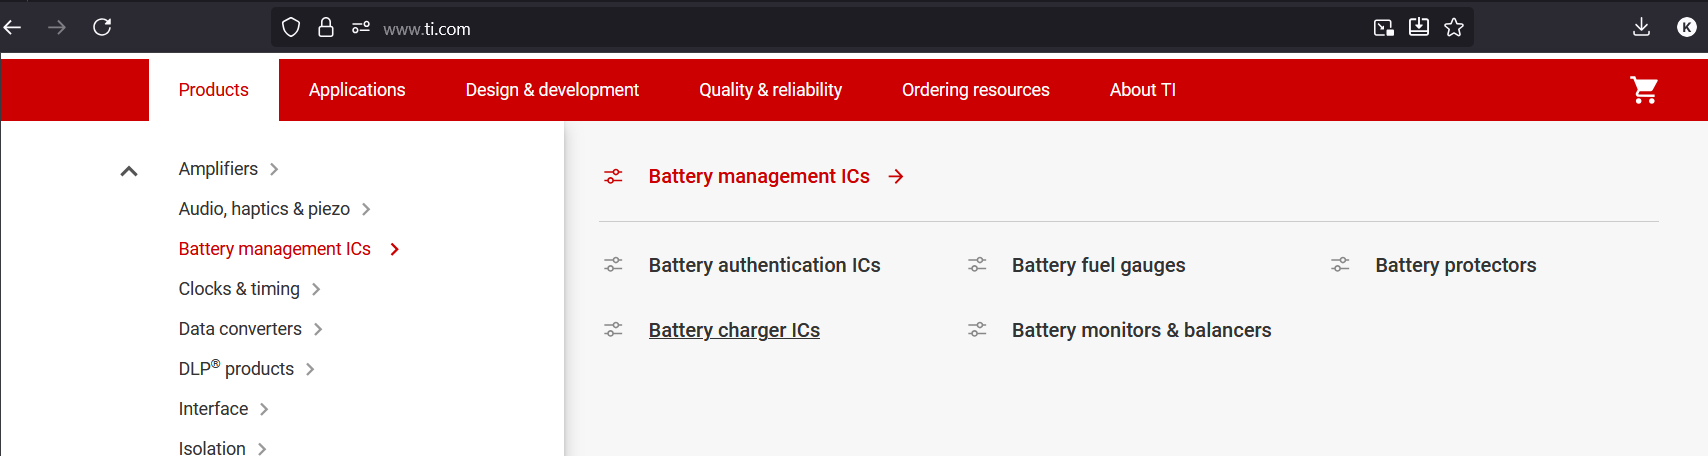
Task: Click filter icon next to Battery authentication ICs
Action: pyautogui.click(x=613, y=265)
